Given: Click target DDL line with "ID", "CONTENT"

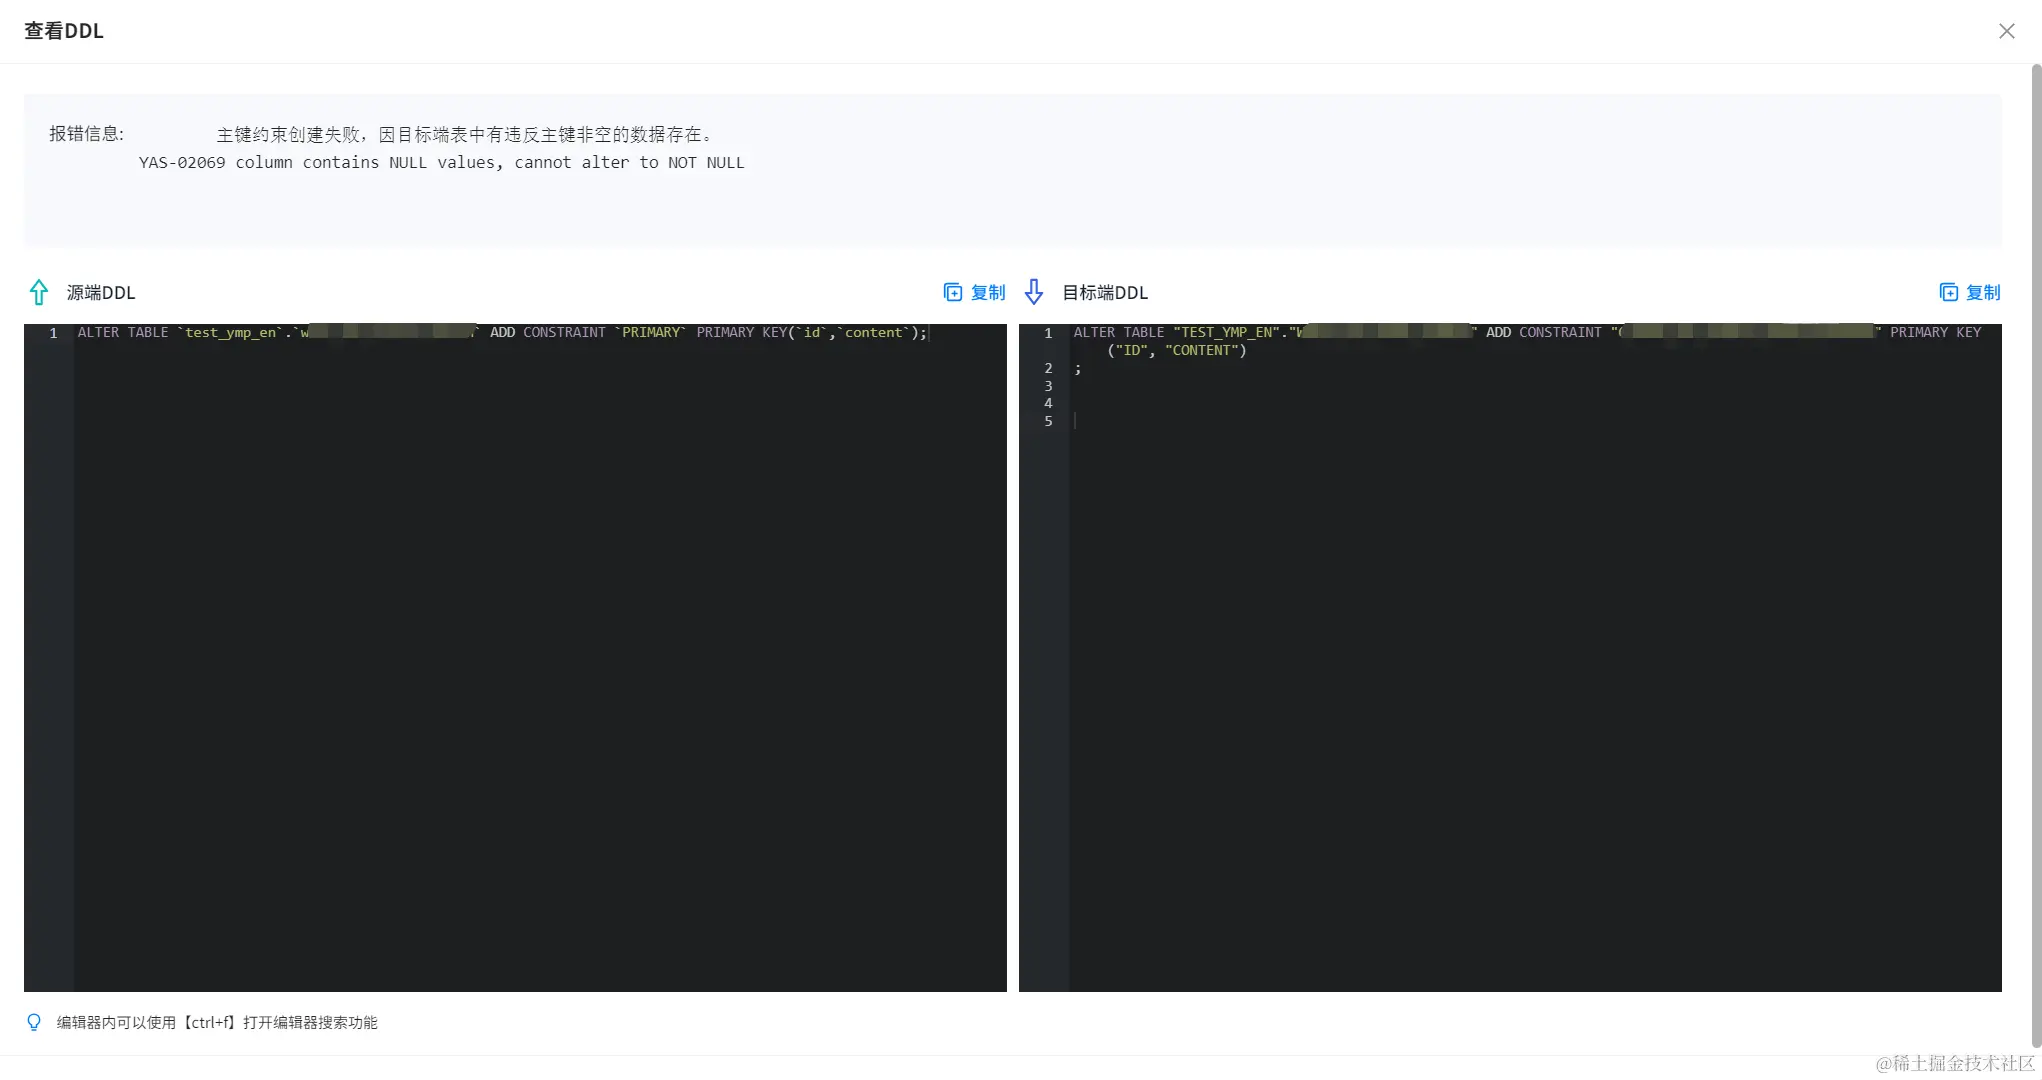Looking at the screenshot, I should (1177, 351).
